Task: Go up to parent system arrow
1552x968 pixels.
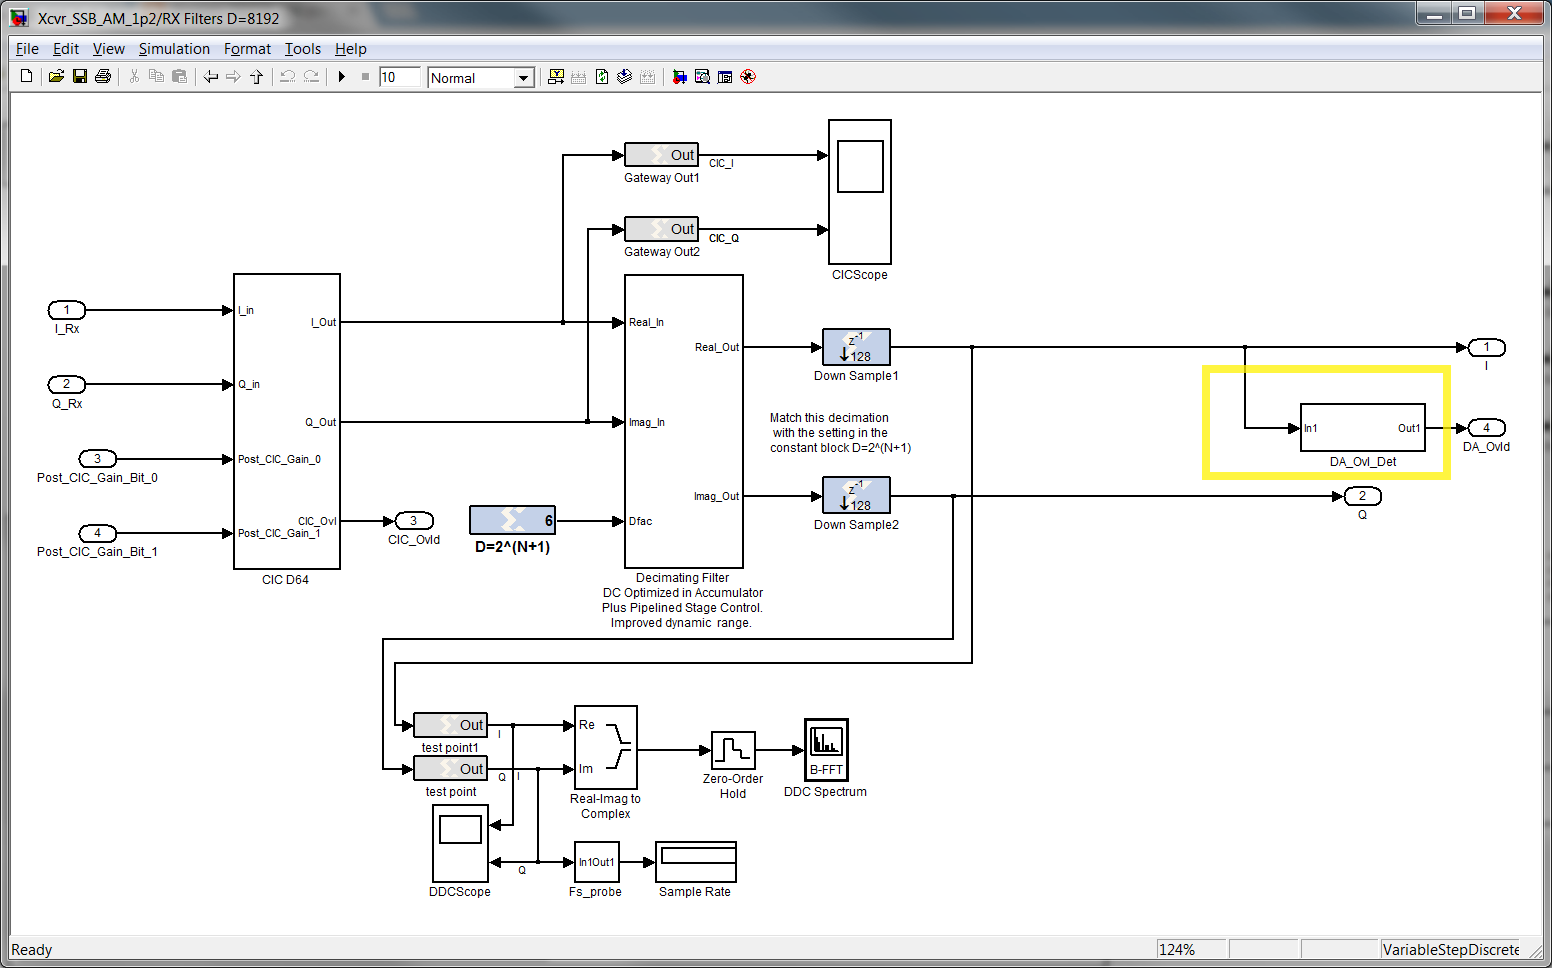Action: [x=256, y=77]
